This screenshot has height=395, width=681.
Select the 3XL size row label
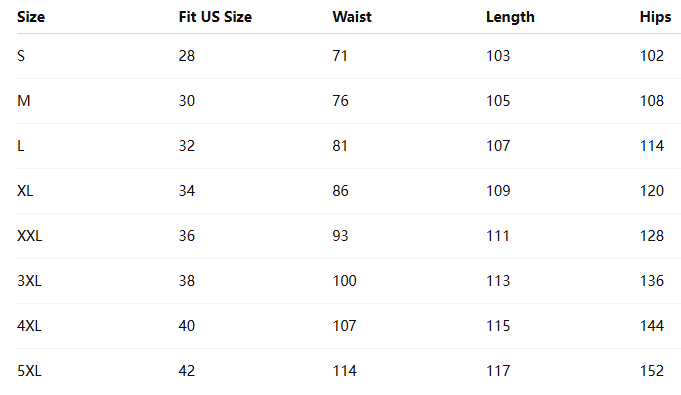29,281
